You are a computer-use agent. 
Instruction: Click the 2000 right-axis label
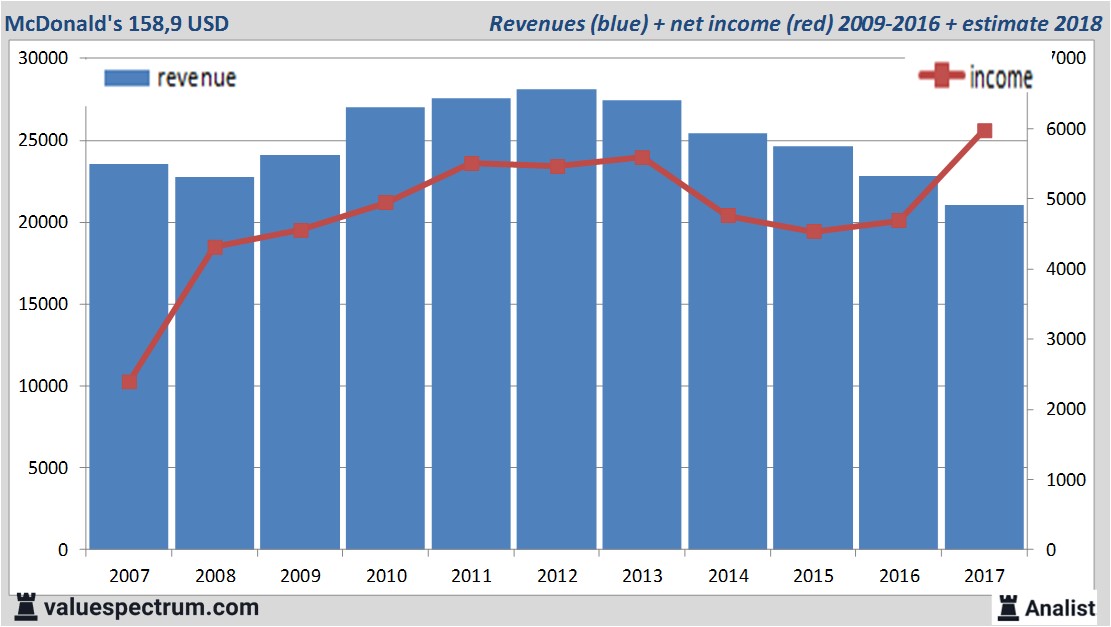(x=1066, y=409)
